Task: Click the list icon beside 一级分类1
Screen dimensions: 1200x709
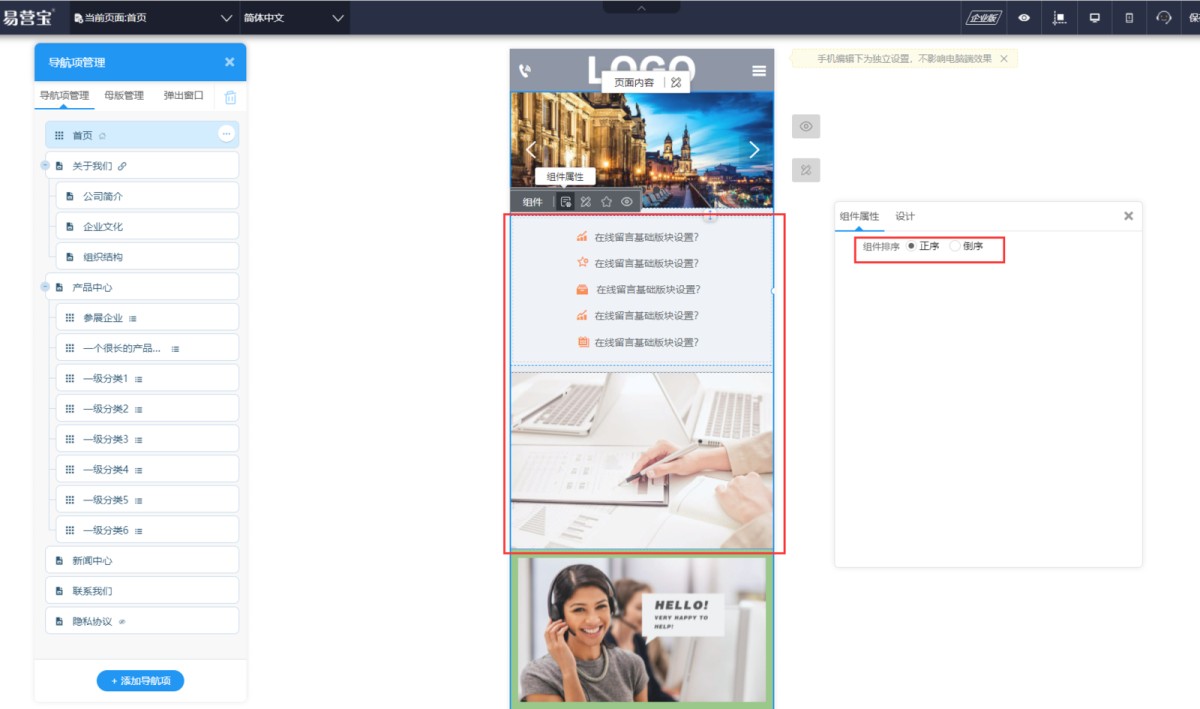Action: pos(139,379)
